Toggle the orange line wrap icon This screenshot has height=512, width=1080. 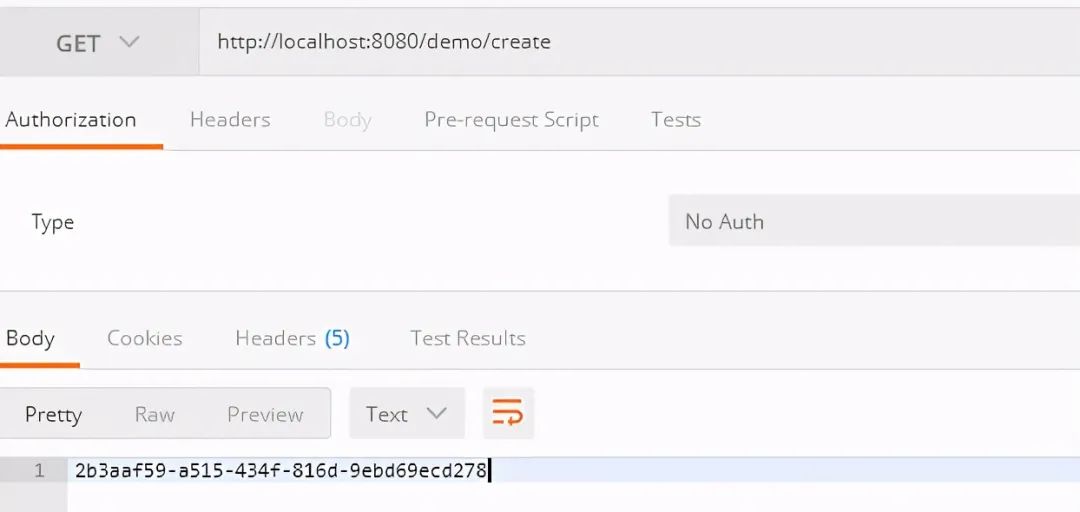pos(508,413)
